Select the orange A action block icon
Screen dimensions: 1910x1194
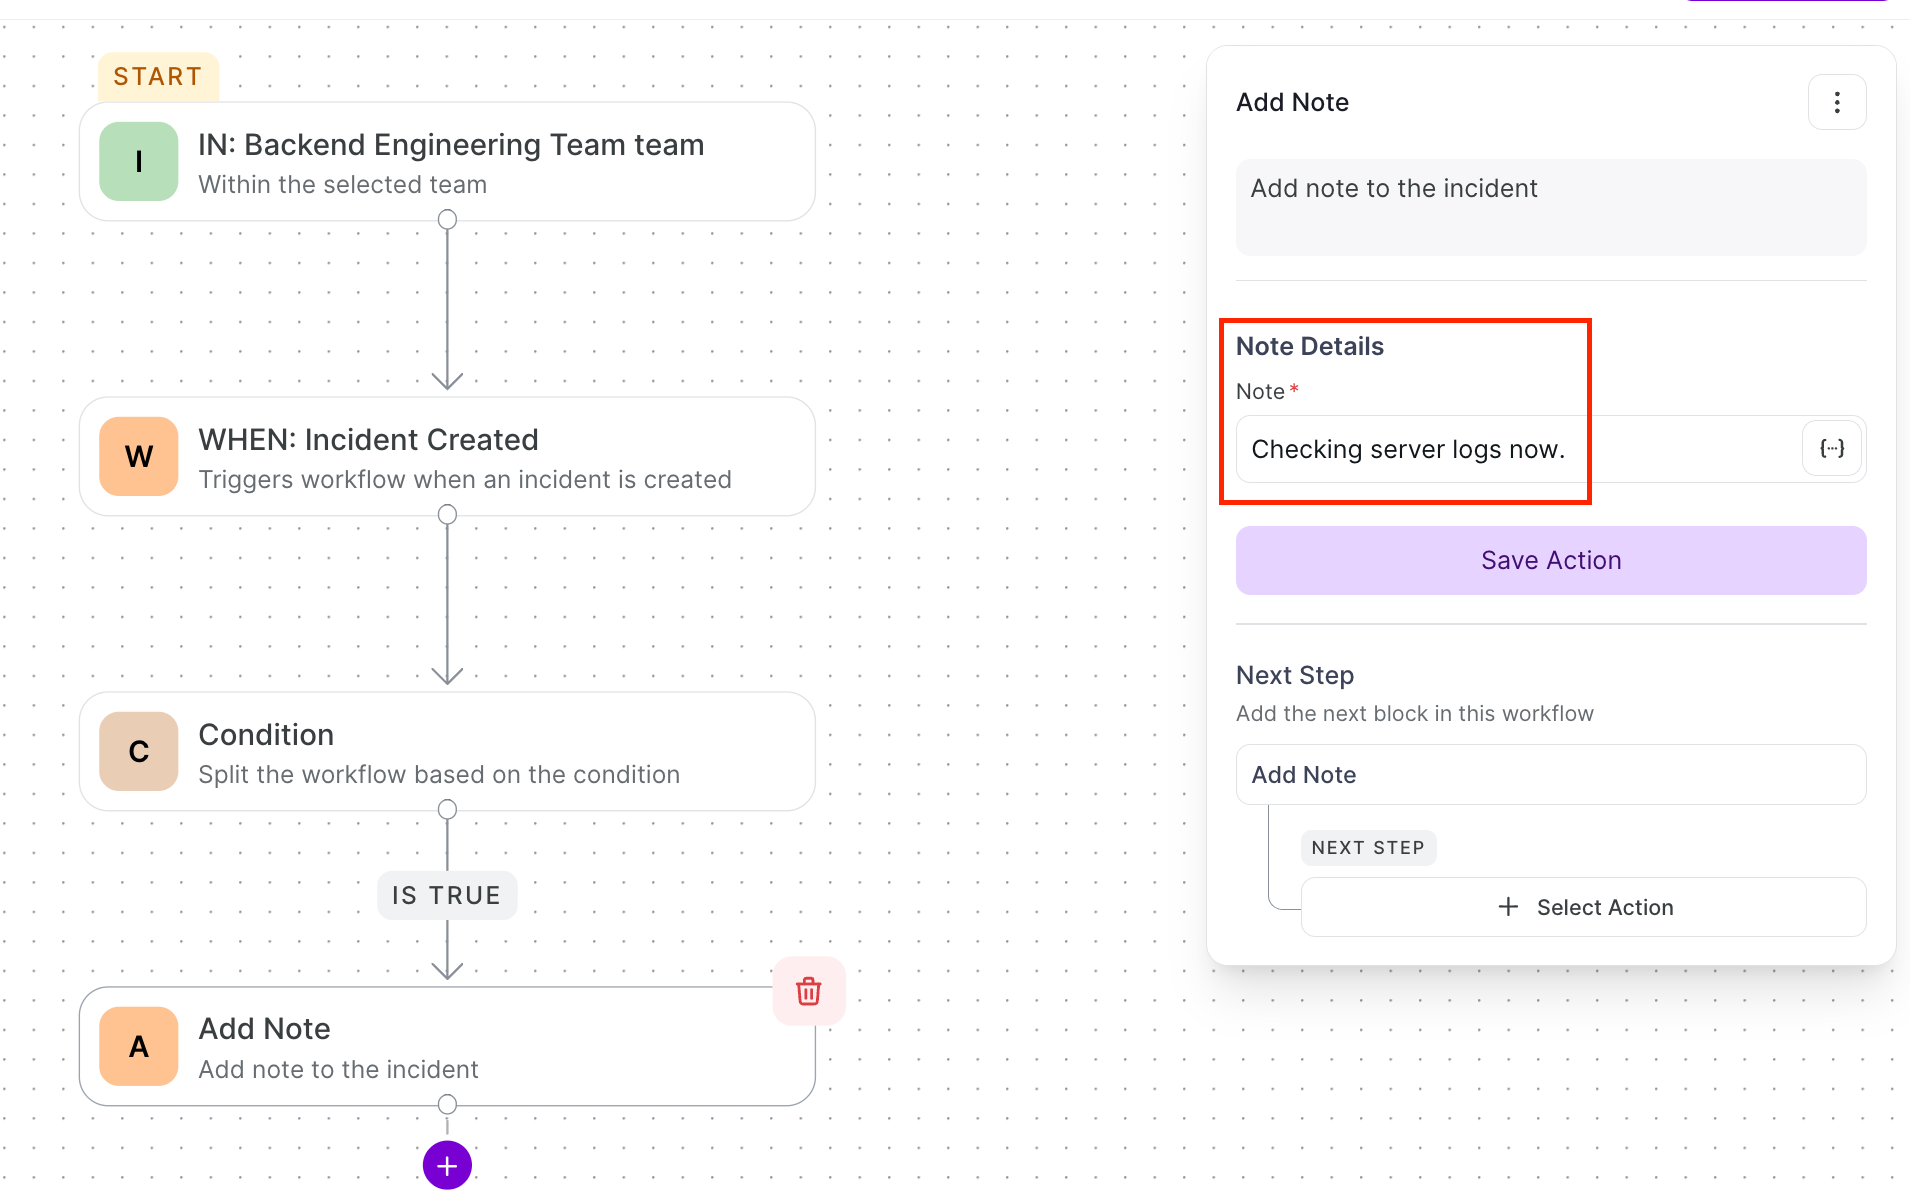point(139,1046)
